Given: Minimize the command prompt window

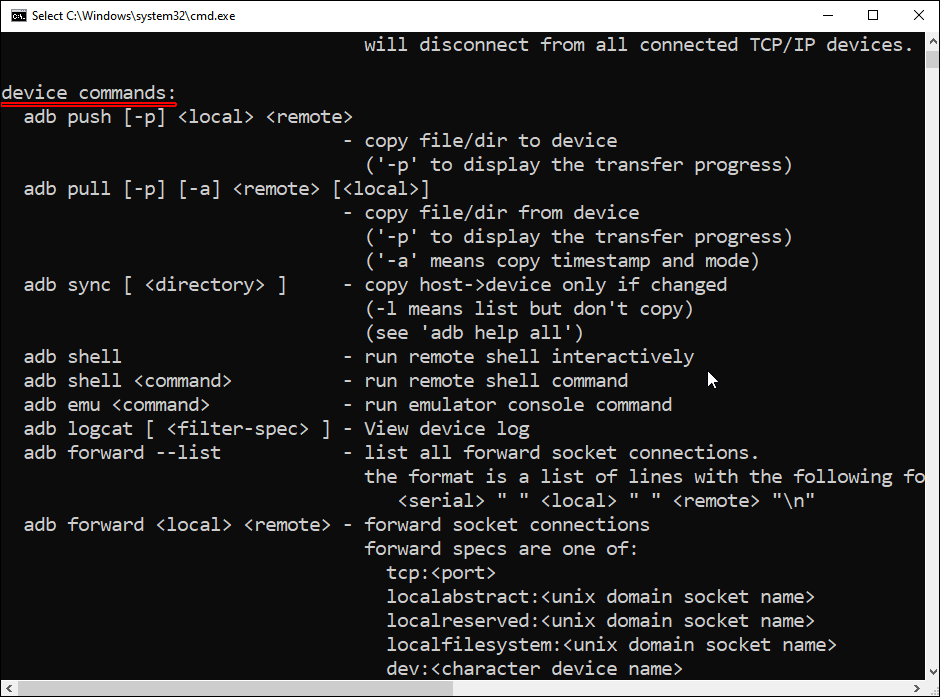Looking at the screenshot, I should click(827, 15).
